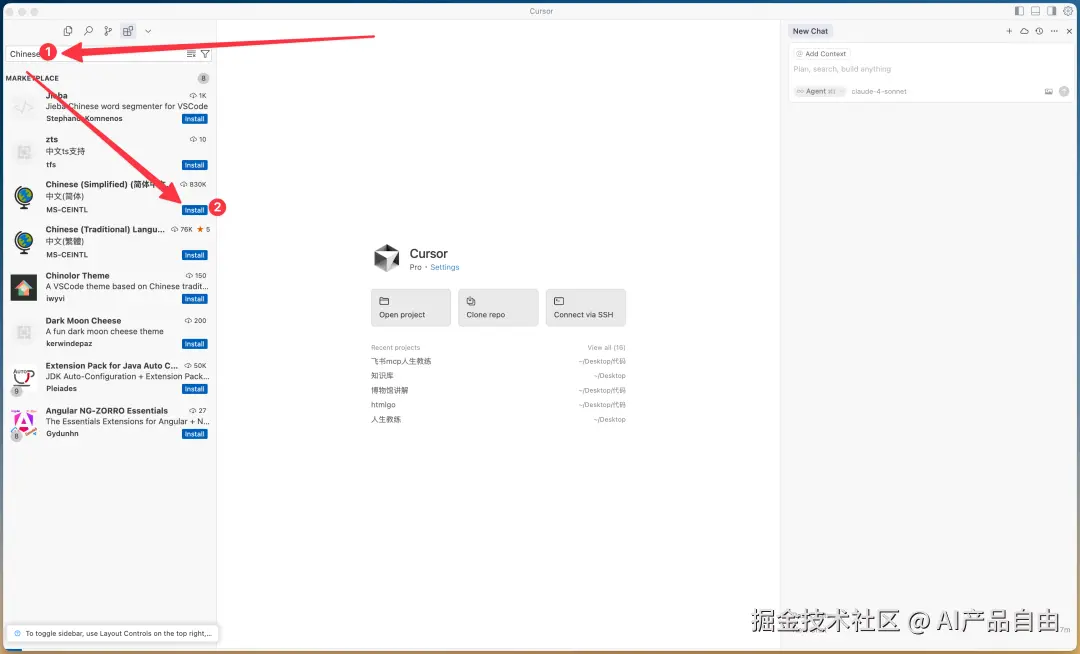The height and width of the screenshot is (654, 1080).
Task: Open recent project htmlgo
Action: coord(383,405)
